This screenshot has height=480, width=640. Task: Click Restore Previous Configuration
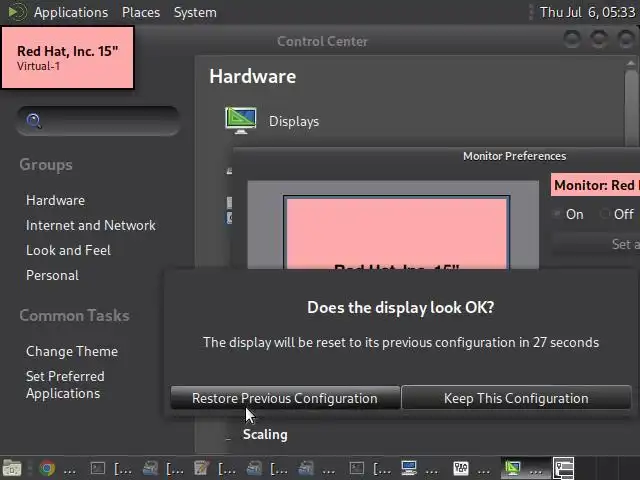(x=285, y=398)
